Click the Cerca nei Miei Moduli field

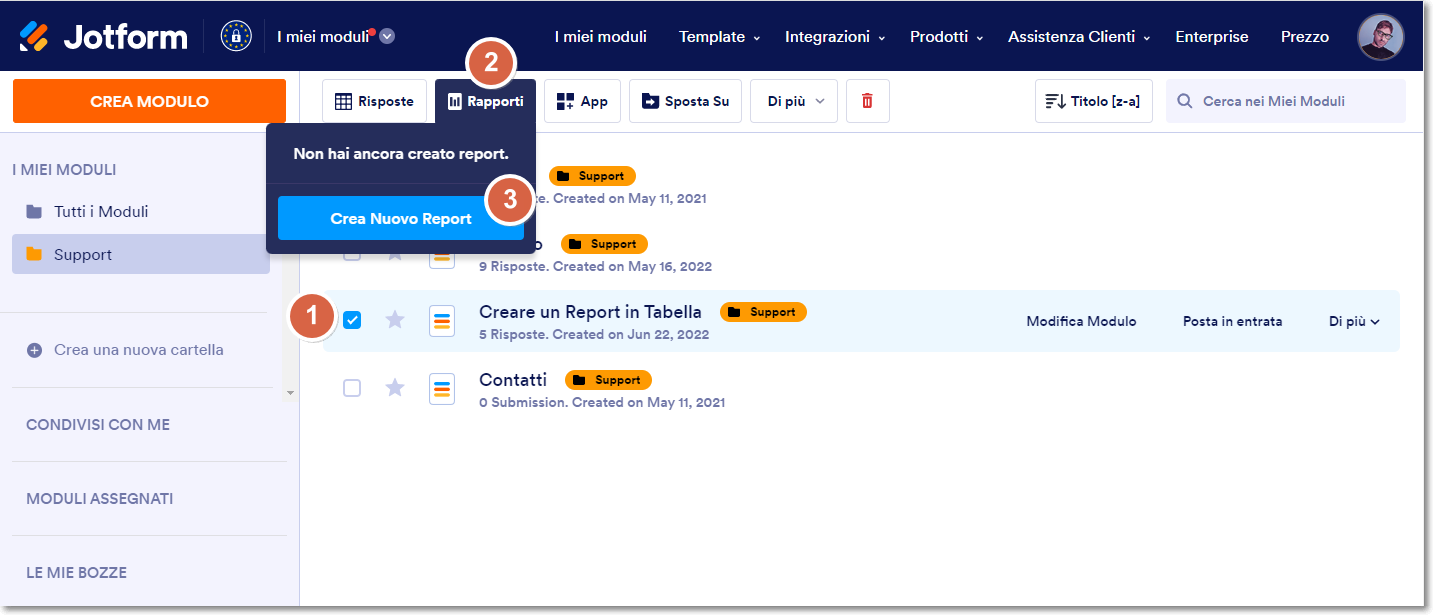(1286, 101)
